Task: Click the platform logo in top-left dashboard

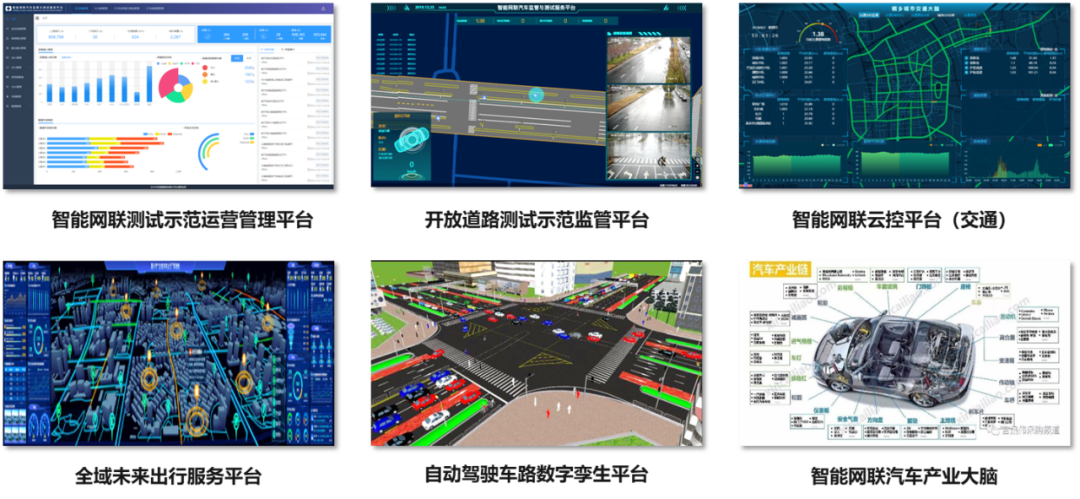Action: click(x=8, y=8)
